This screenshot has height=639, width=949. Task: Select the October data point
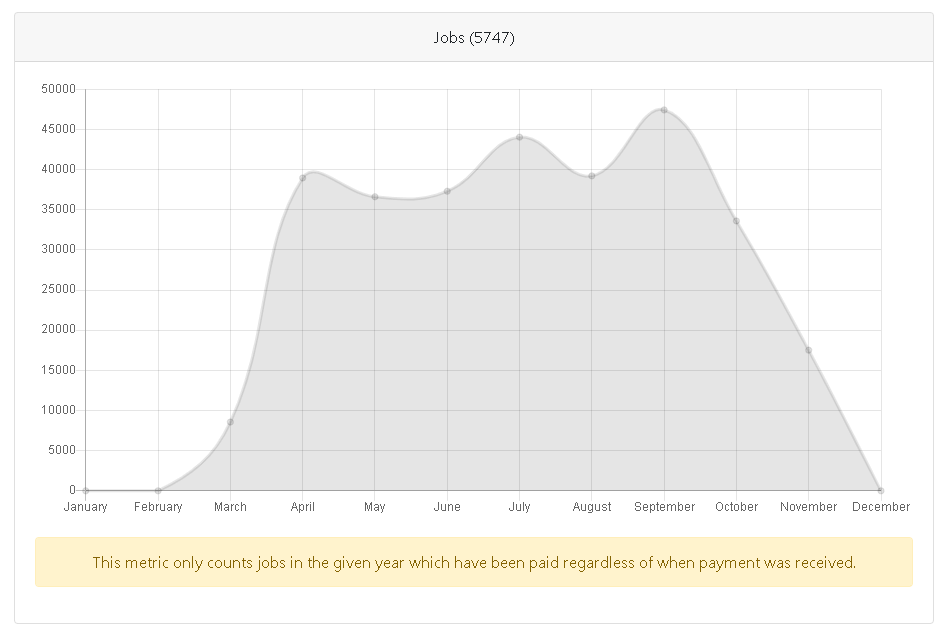736,221
